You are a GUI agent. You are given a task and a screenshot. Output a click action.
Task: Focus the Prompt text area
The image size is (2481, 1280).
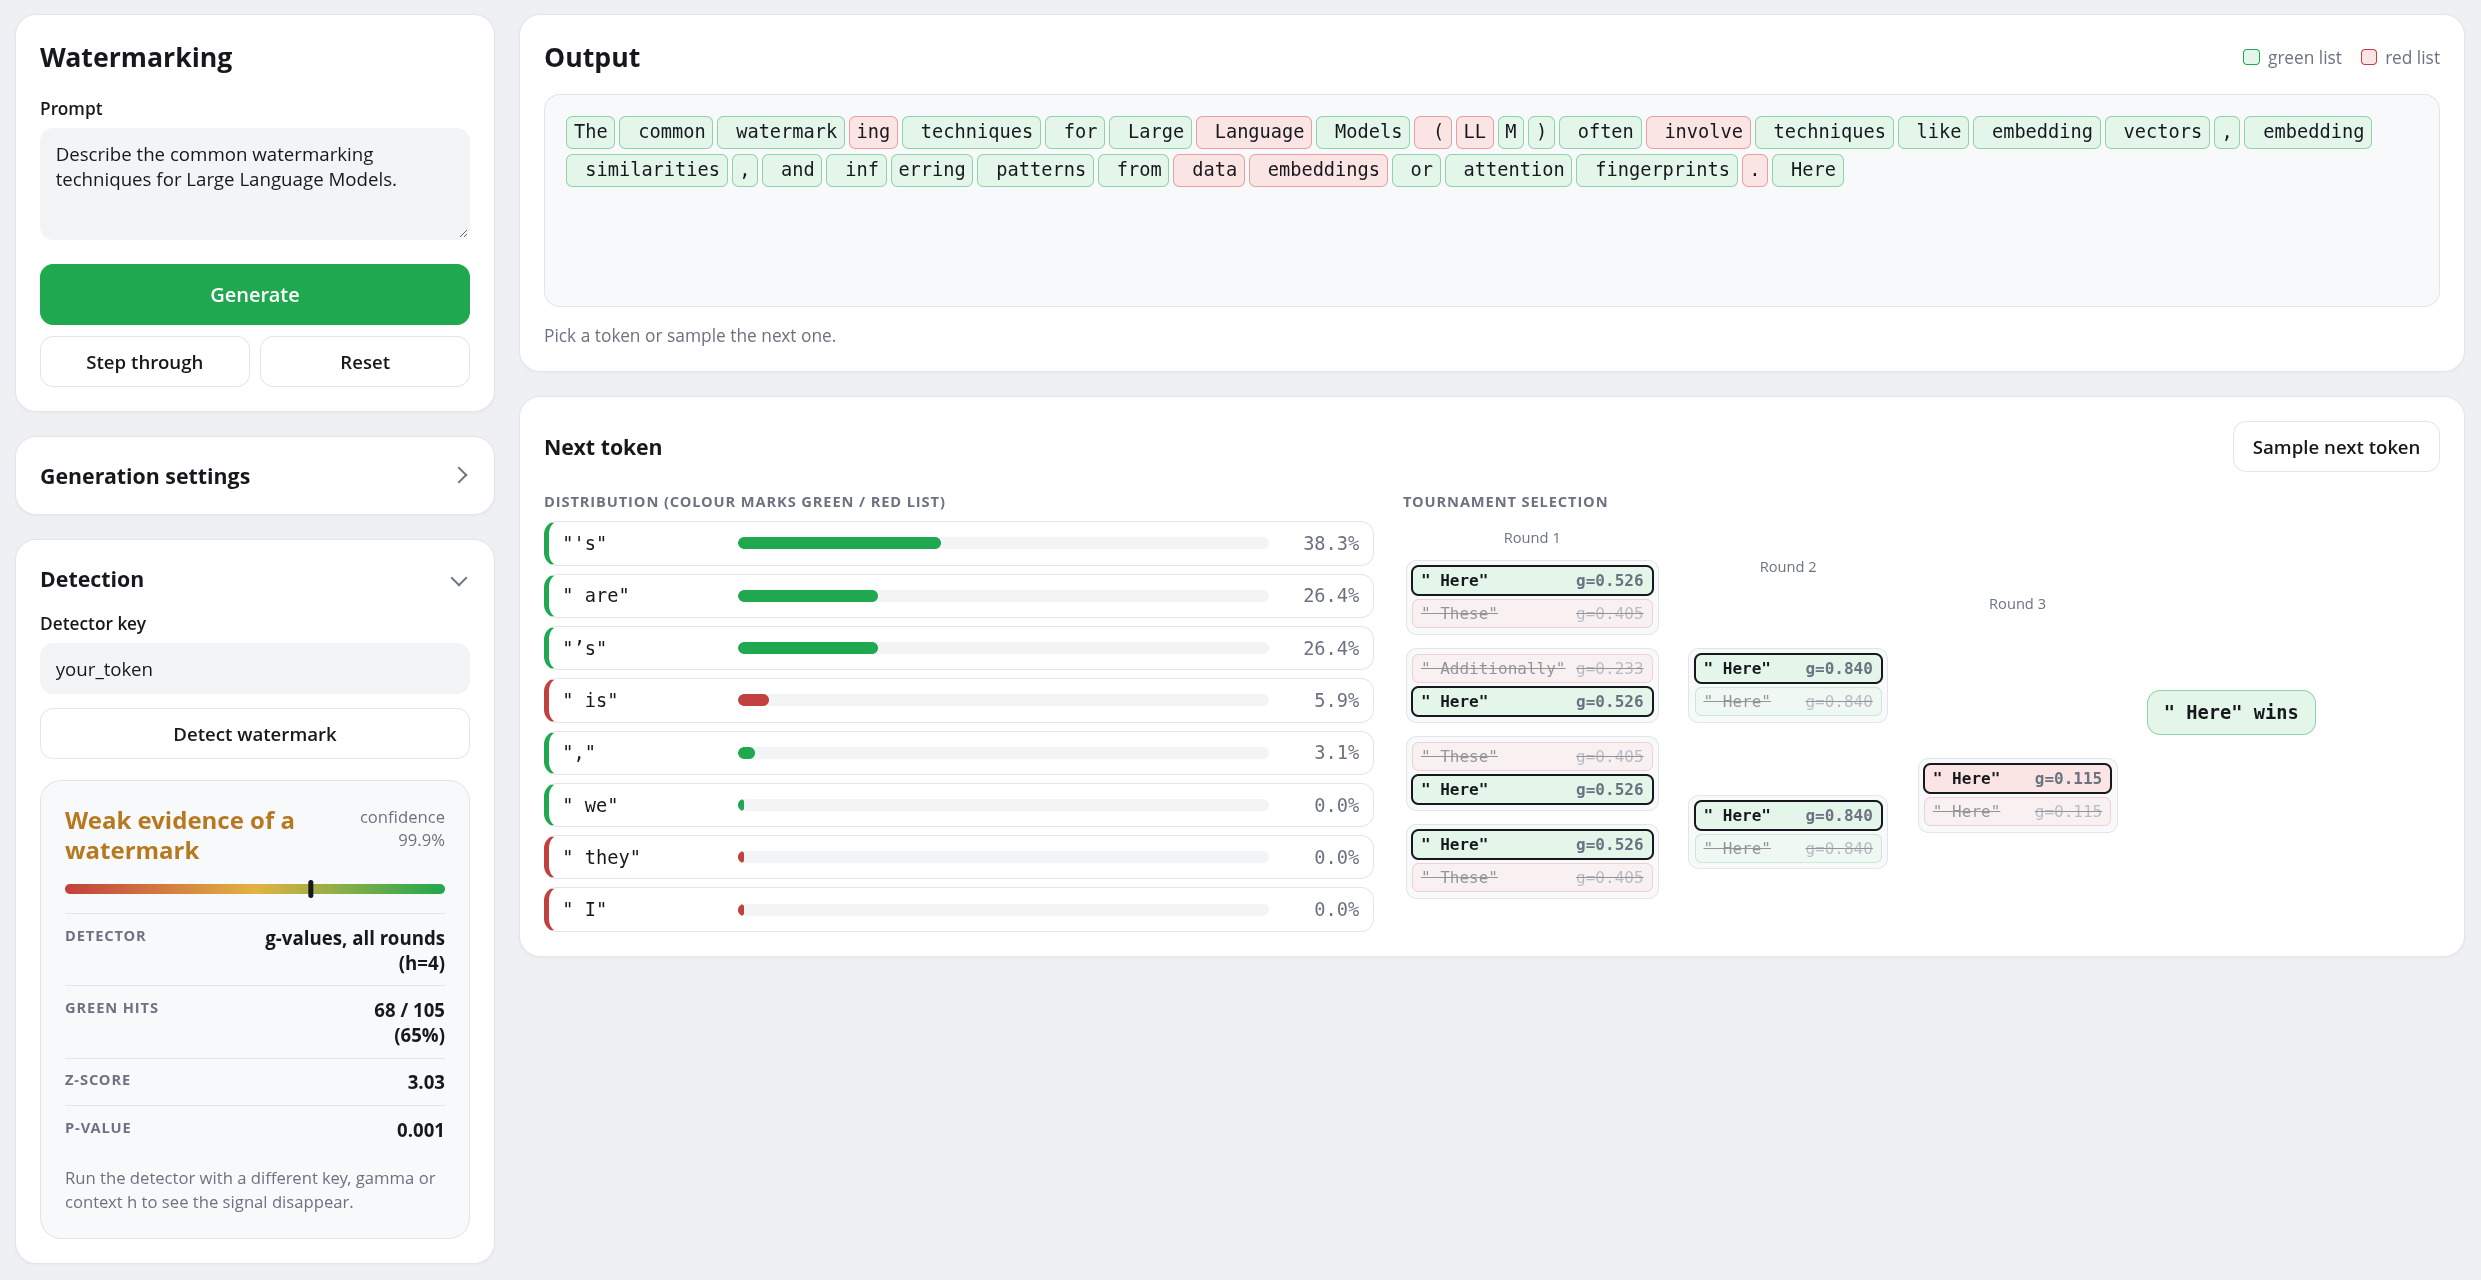coord(255,184)
